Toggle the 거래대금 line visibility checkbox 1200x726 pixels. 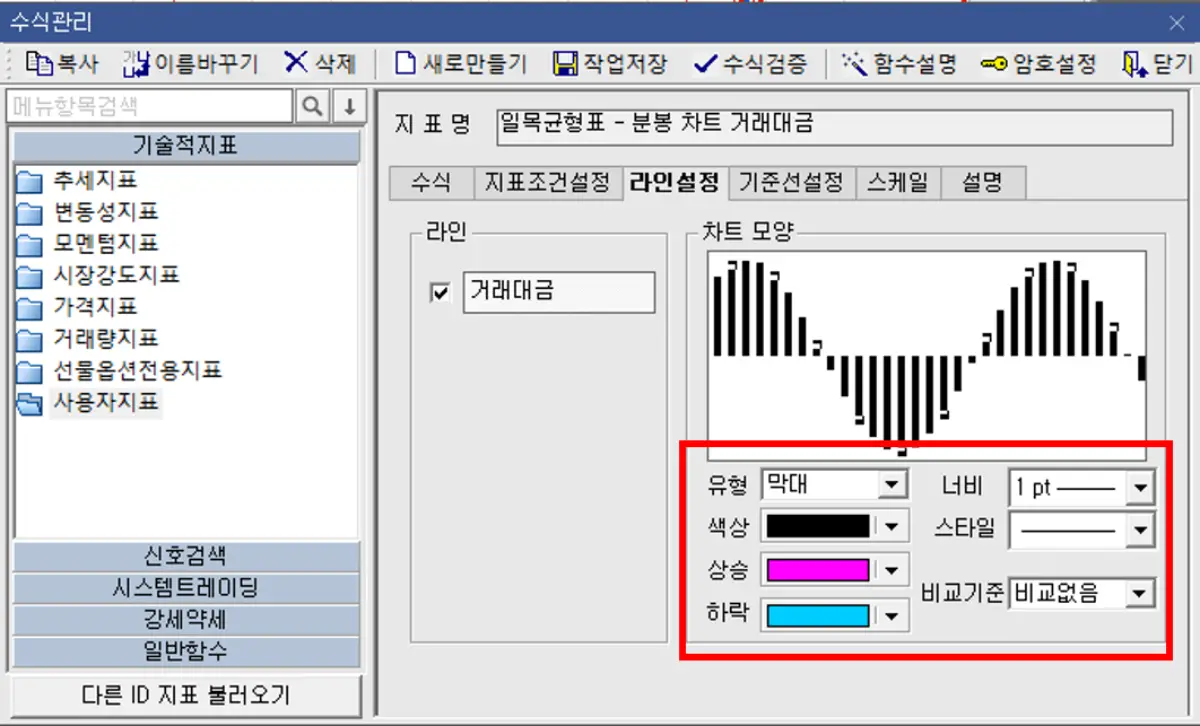(x=438, y=292)
